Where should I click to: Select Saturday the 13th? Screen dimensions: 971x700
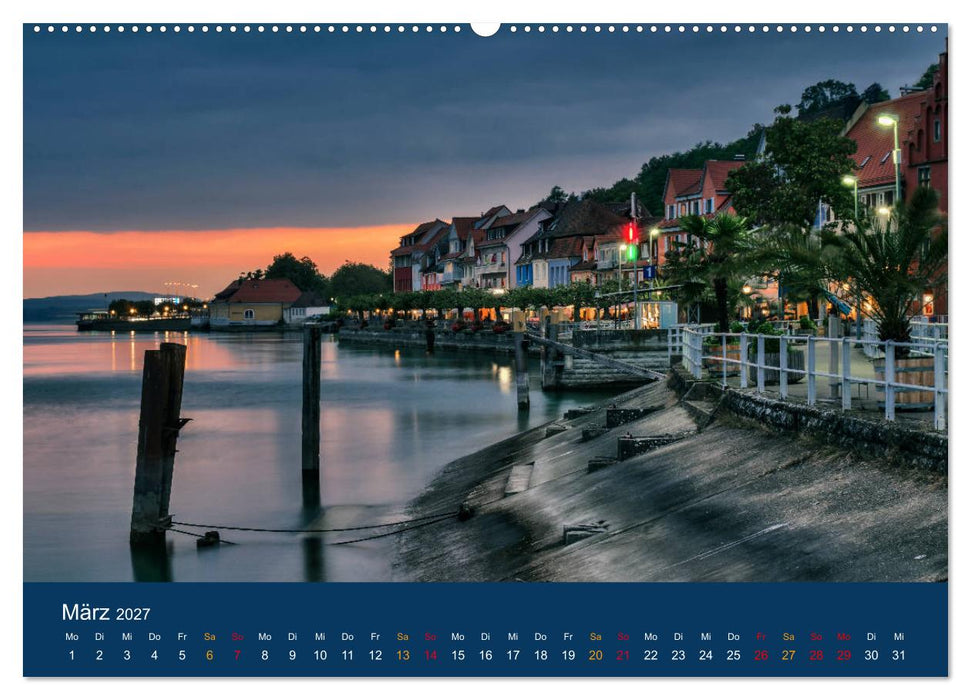403,655
